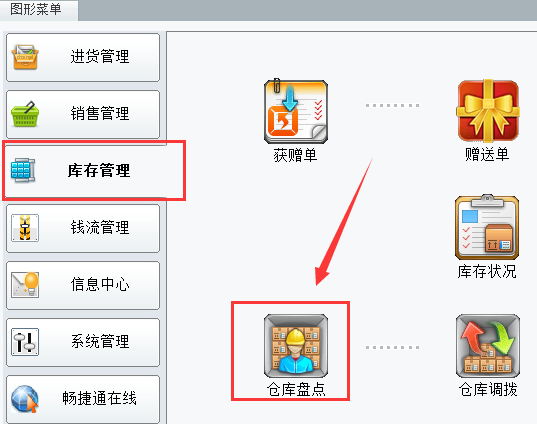Select the 钱流管理 menu button
Screen dimensions: 537x424
pos(83,228)
